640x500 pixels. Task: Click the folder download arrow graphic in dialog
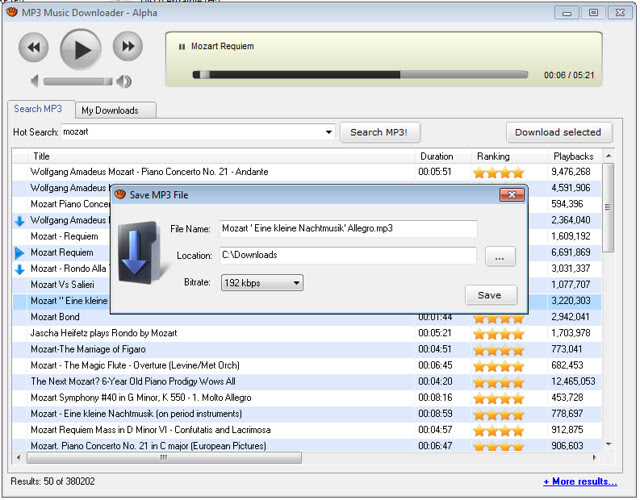pyautogui.click(x=140, y=253)
